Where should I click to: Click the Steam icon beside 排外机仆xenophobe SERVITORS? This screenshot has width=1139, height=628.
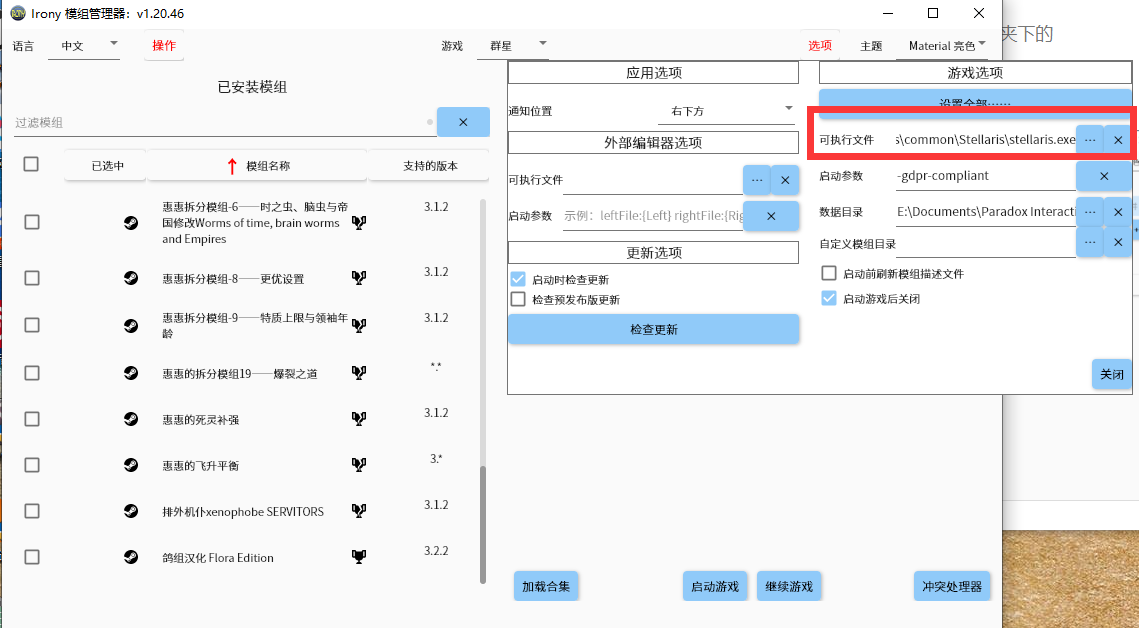pyautogui.click(x=131, y=511)
